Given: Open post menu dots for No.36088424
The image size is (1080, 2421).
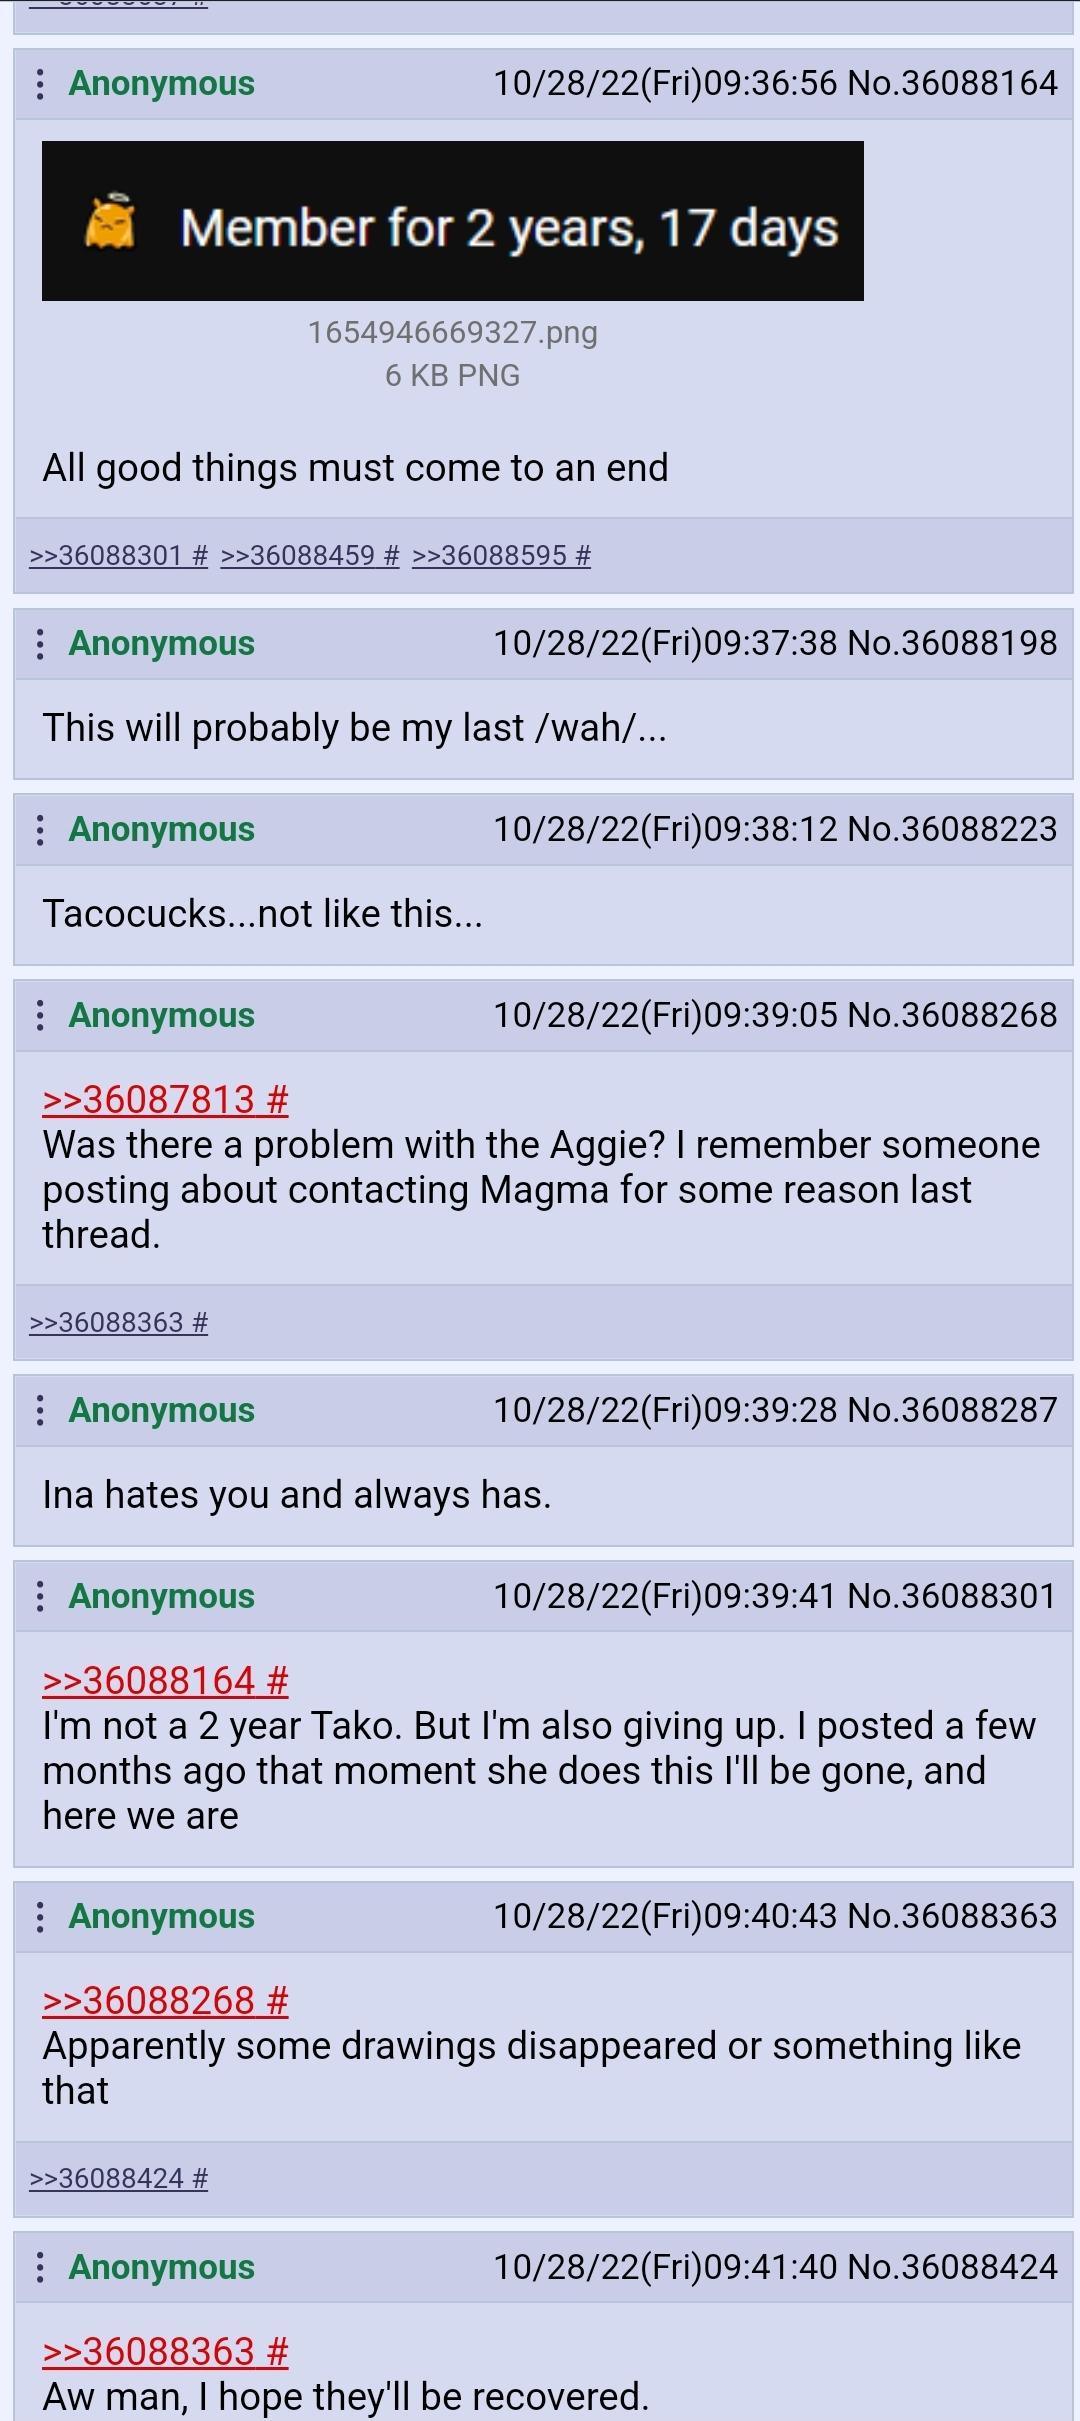Looking at the screenshot, I should pyautogui.click(x=39, y=2267).
